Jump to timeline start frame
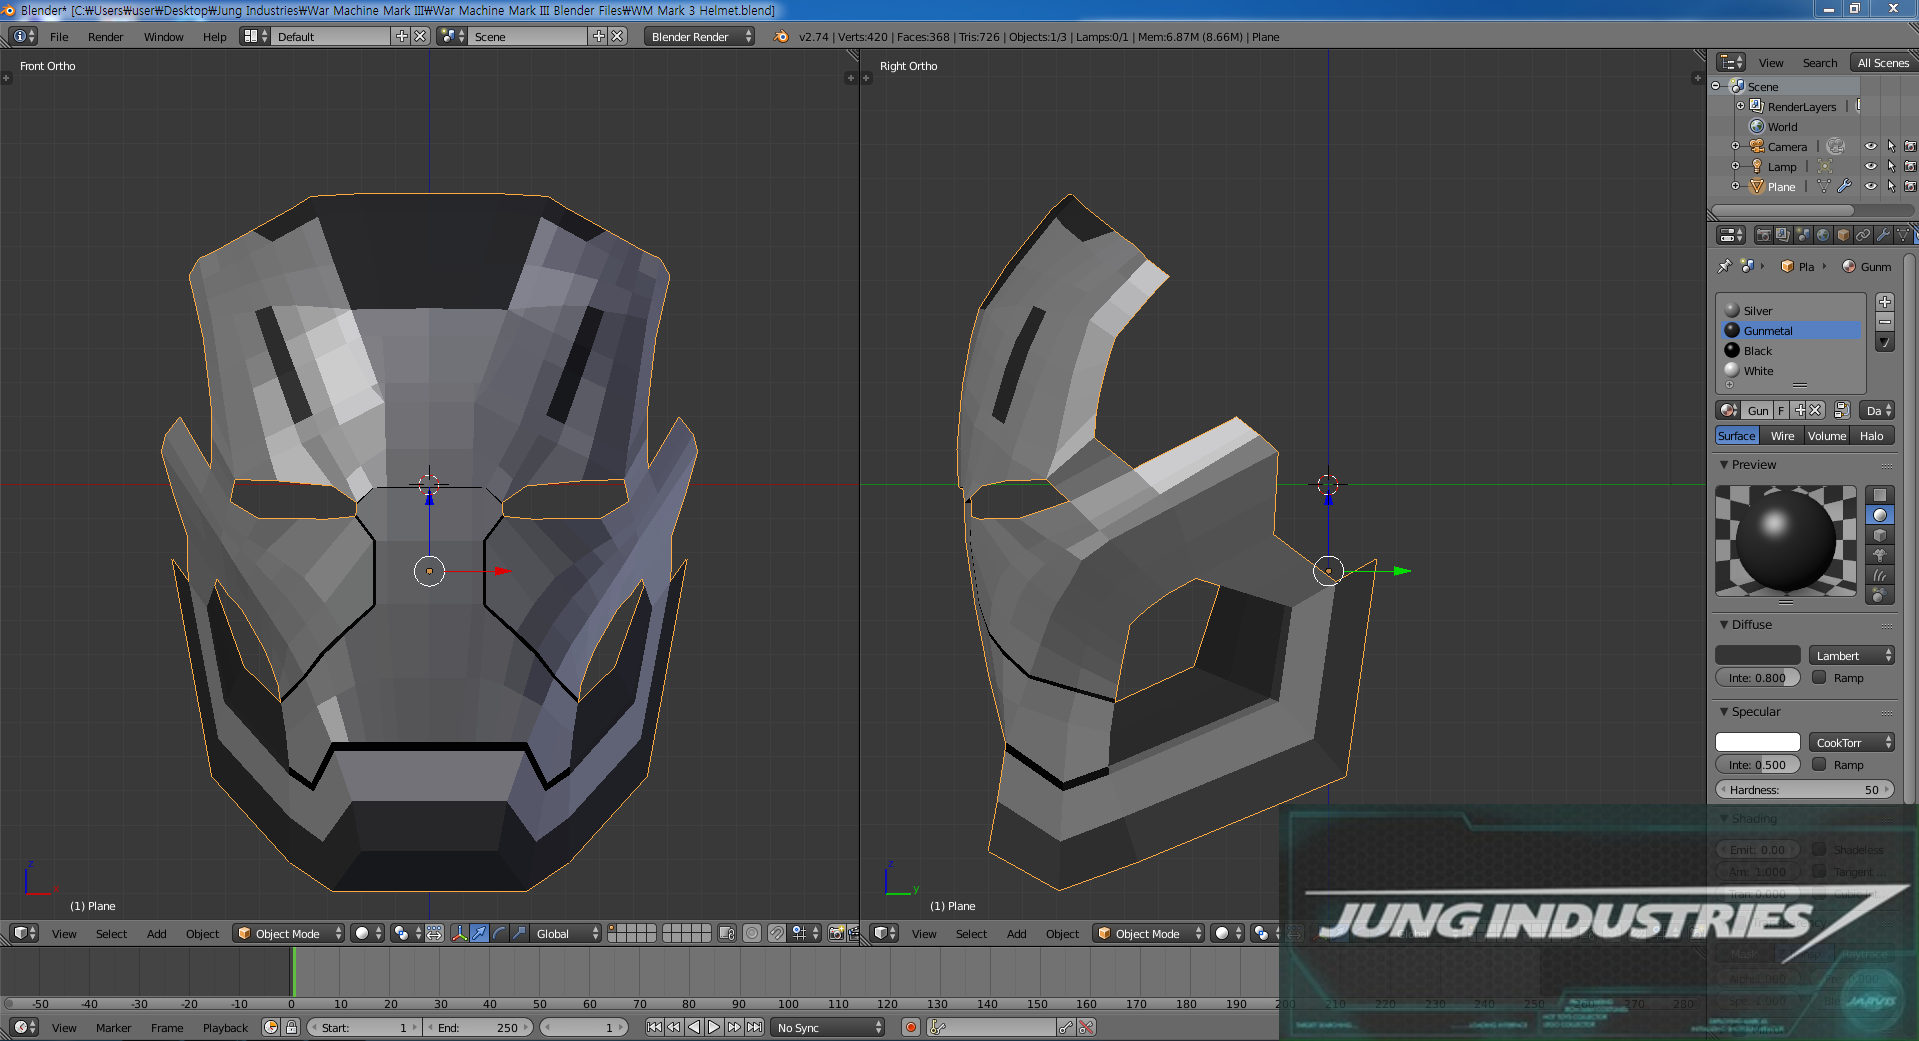Image resolution: width=1919 pixels, height=1041 pixels. 654,1027
